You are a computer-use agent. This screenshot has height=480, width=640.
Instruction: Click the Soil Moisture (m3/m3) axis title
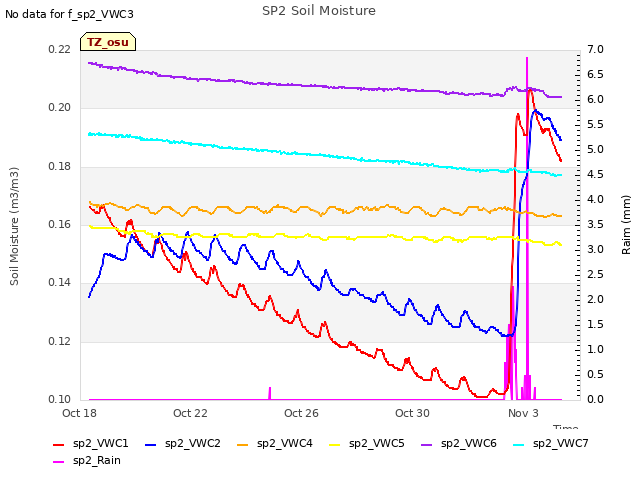click(x=14, y=226)
